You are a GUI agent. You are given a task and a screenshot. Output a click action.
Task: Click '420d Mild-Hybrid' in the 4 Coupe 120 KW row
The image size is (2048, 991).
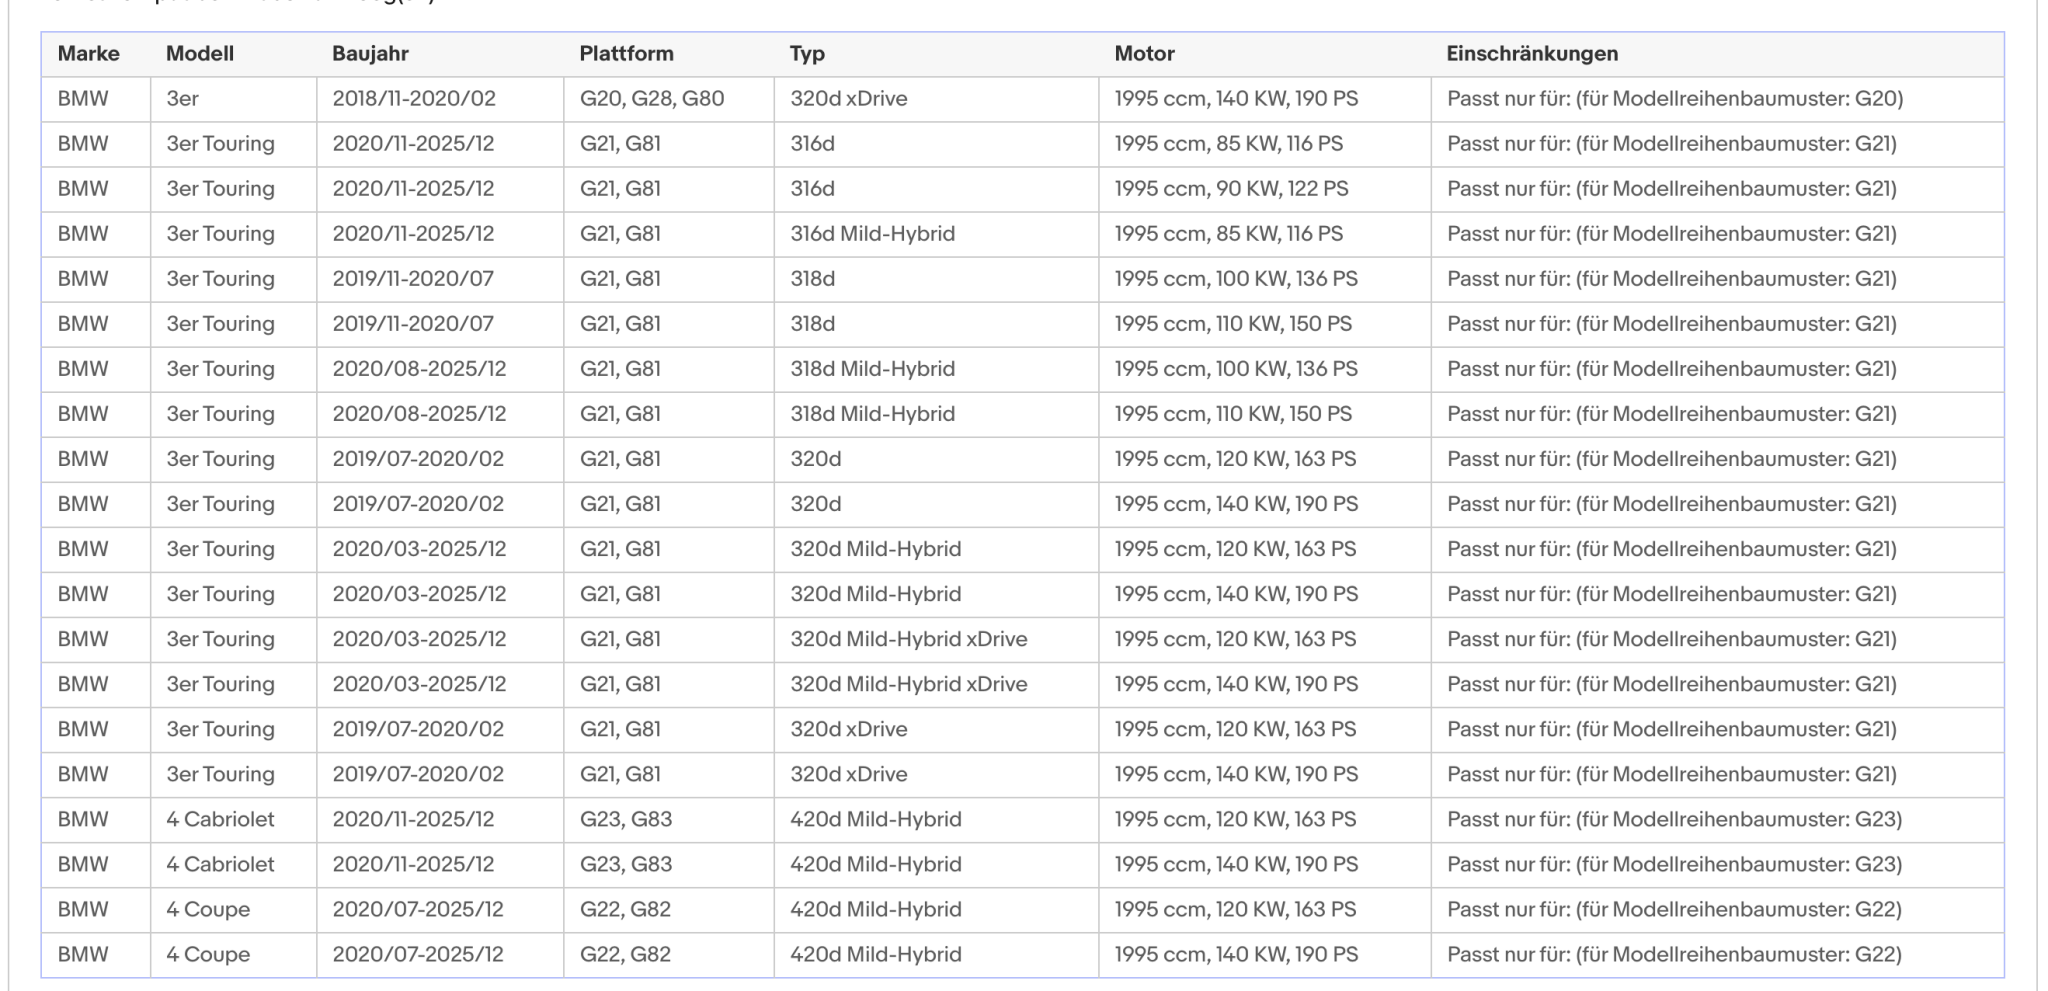[876, 909]
